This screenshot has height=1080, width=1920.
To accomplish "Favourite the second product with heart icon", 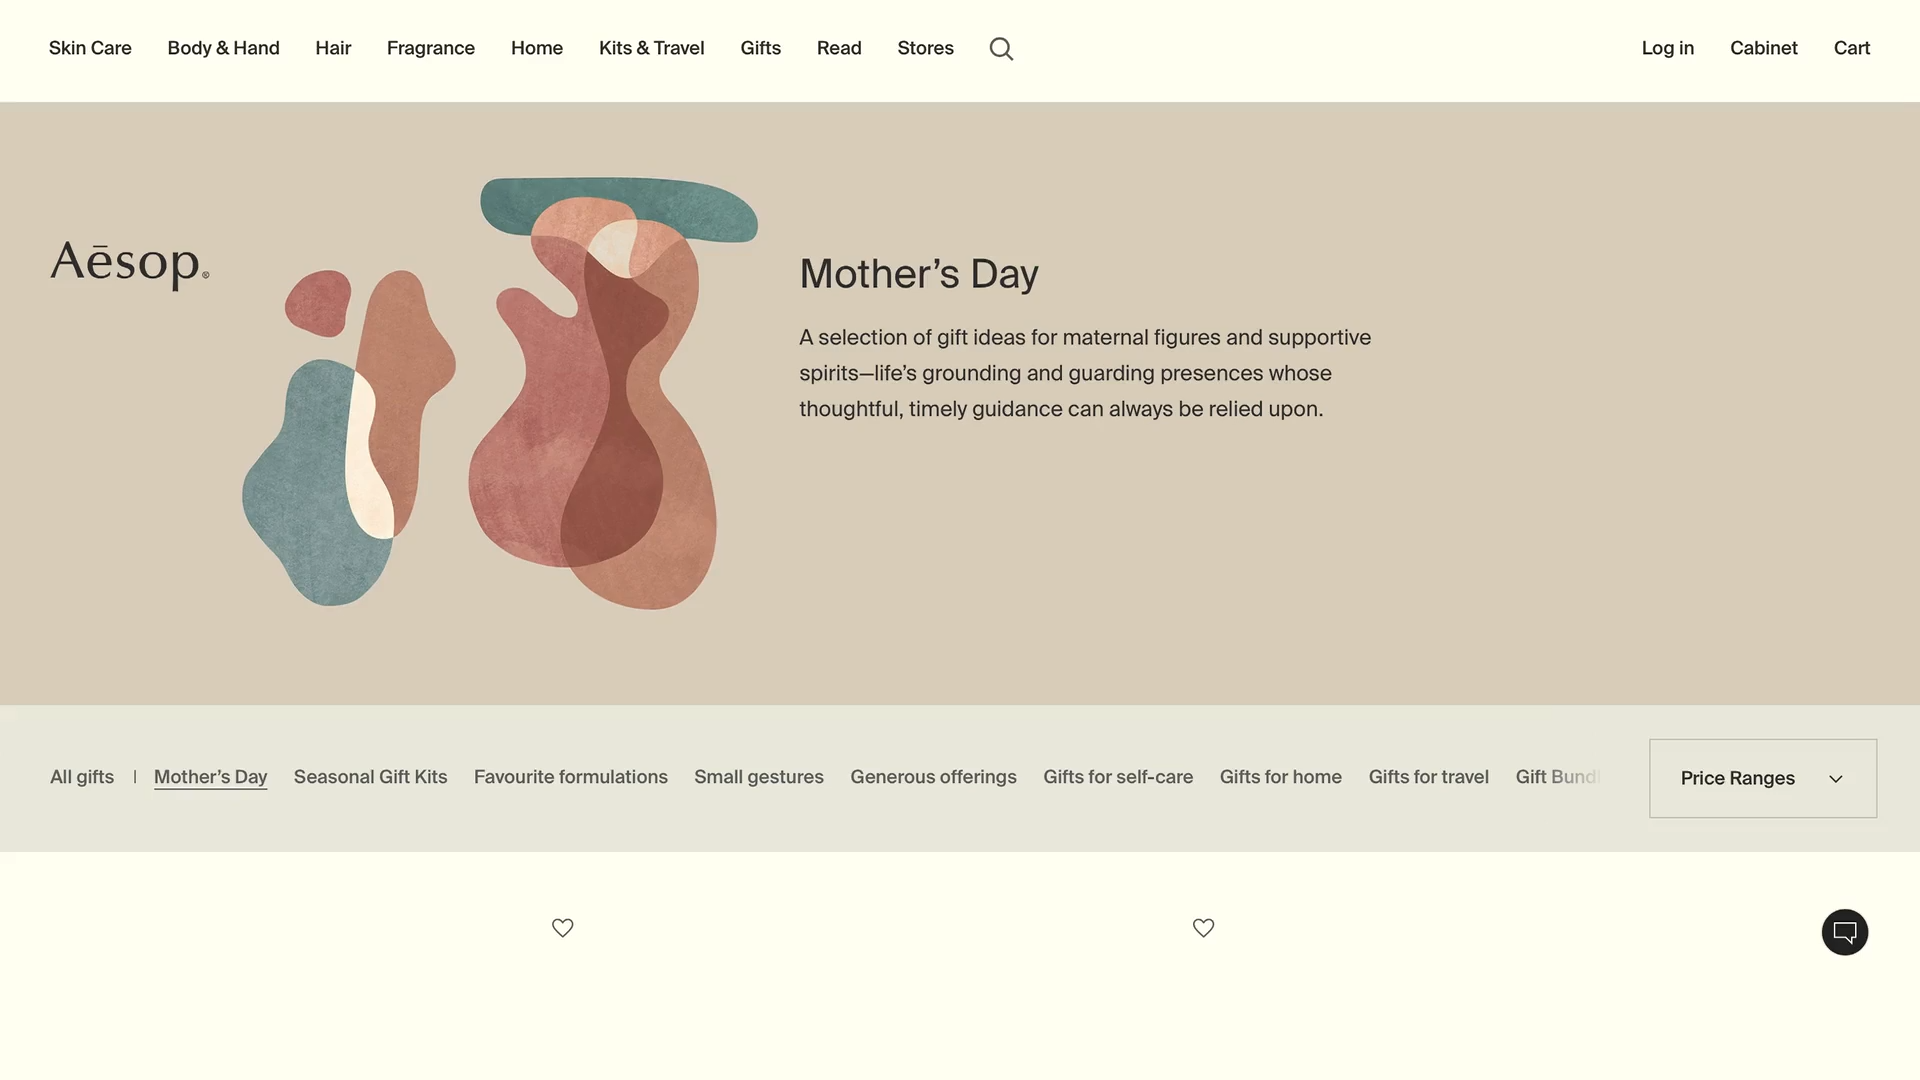I will (1203, 928).
